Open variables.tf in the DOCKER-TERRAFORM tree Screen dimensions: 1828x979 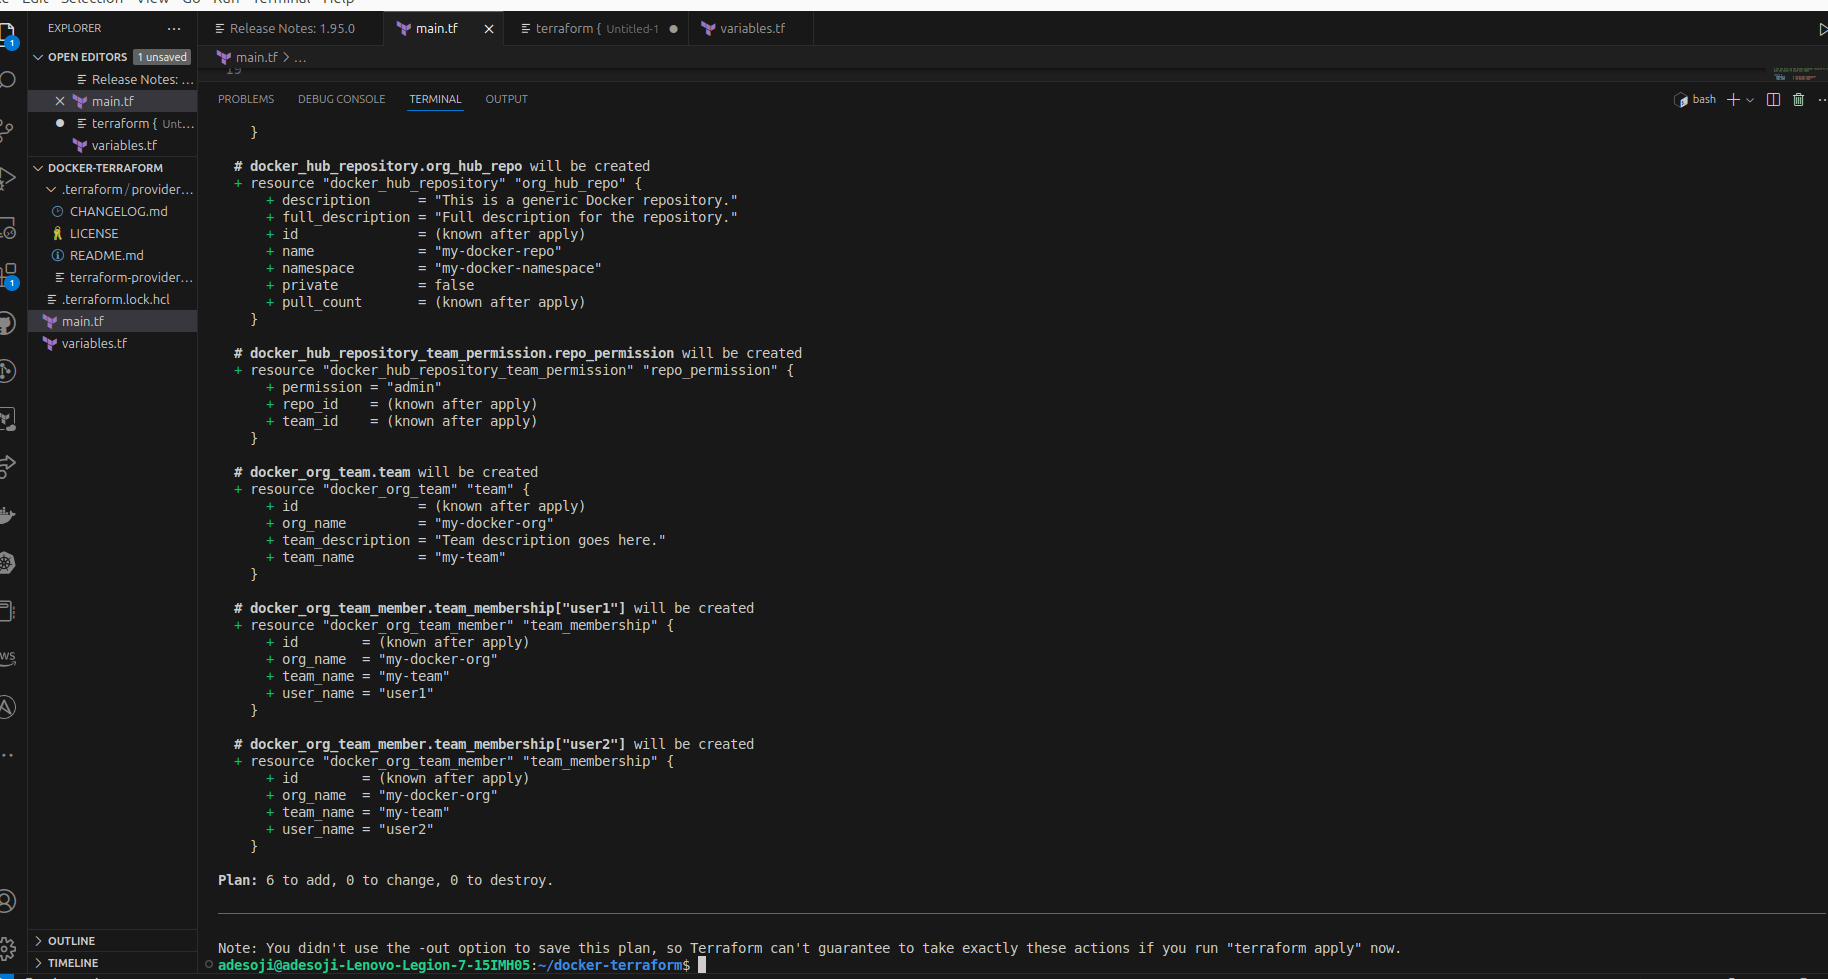point(94,343)
